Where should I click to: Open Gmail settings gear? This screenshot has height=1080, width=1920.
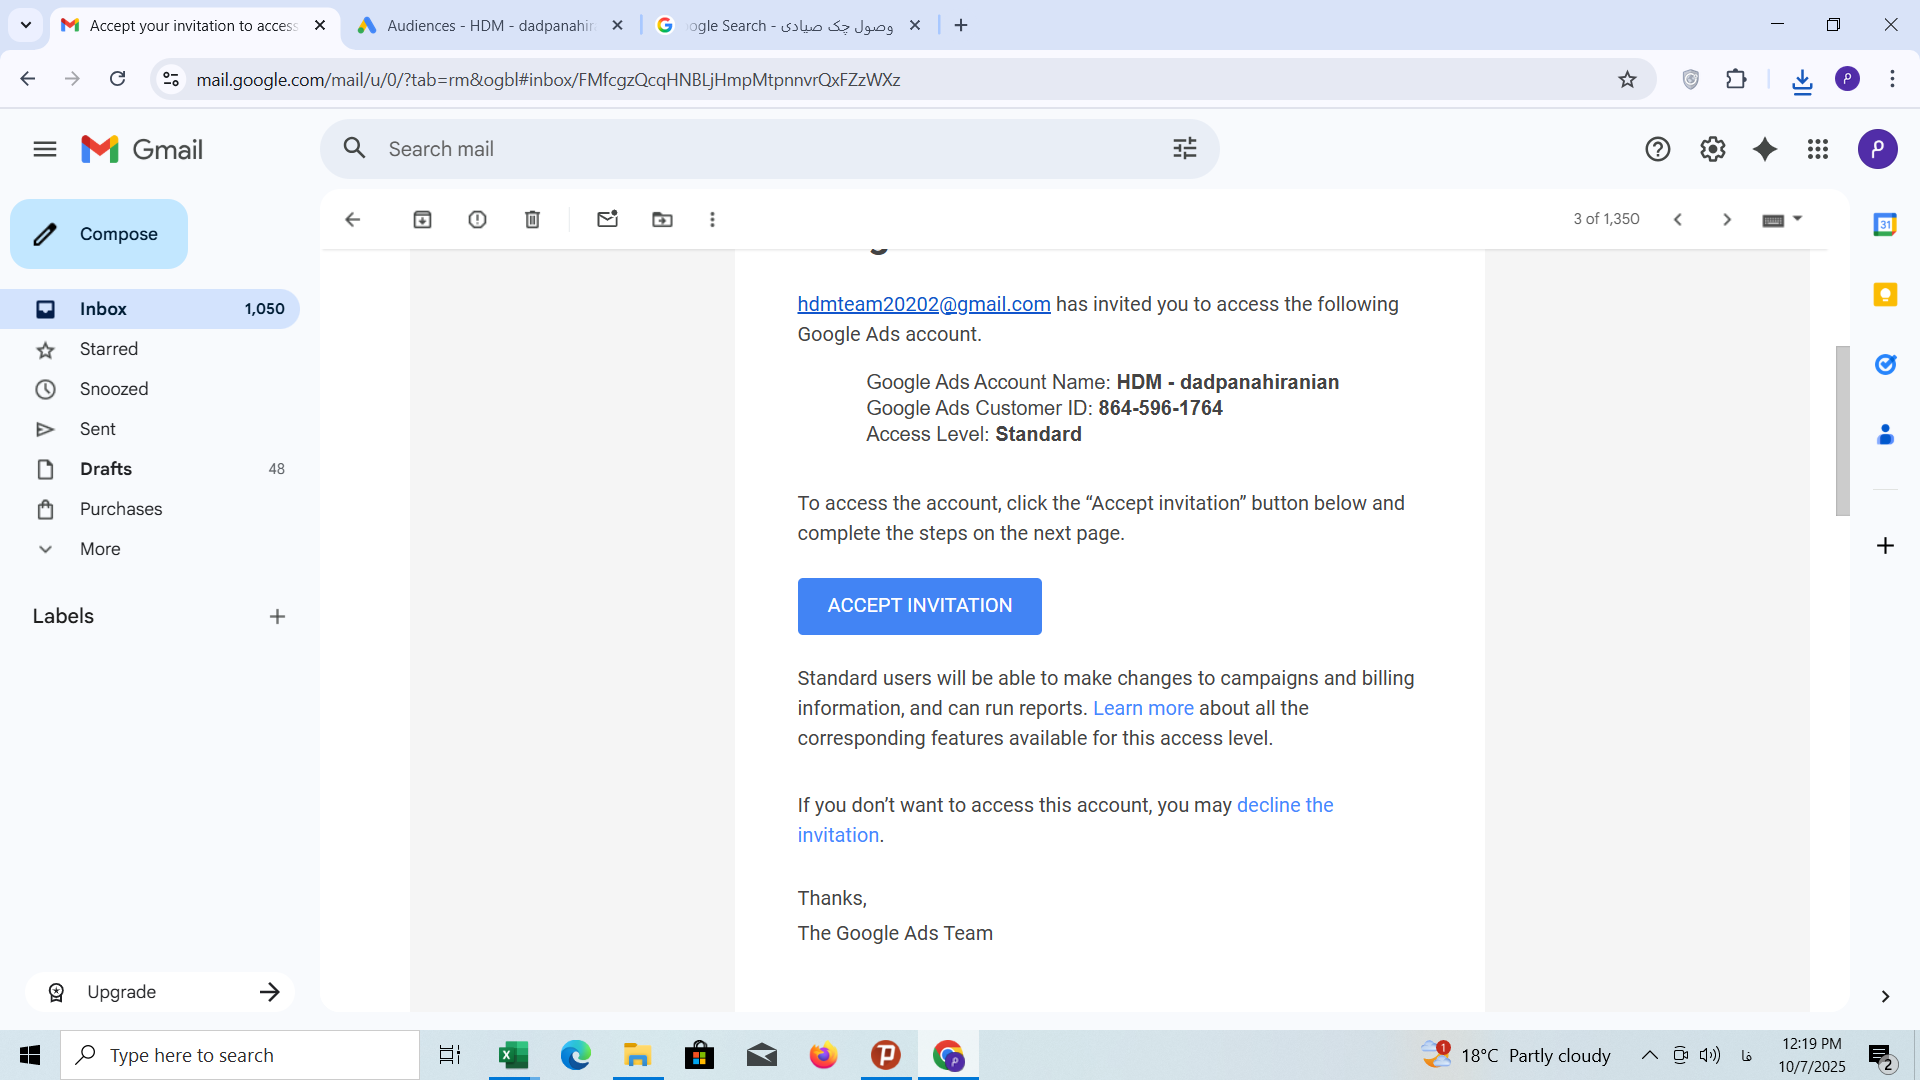click(1712, 149)
